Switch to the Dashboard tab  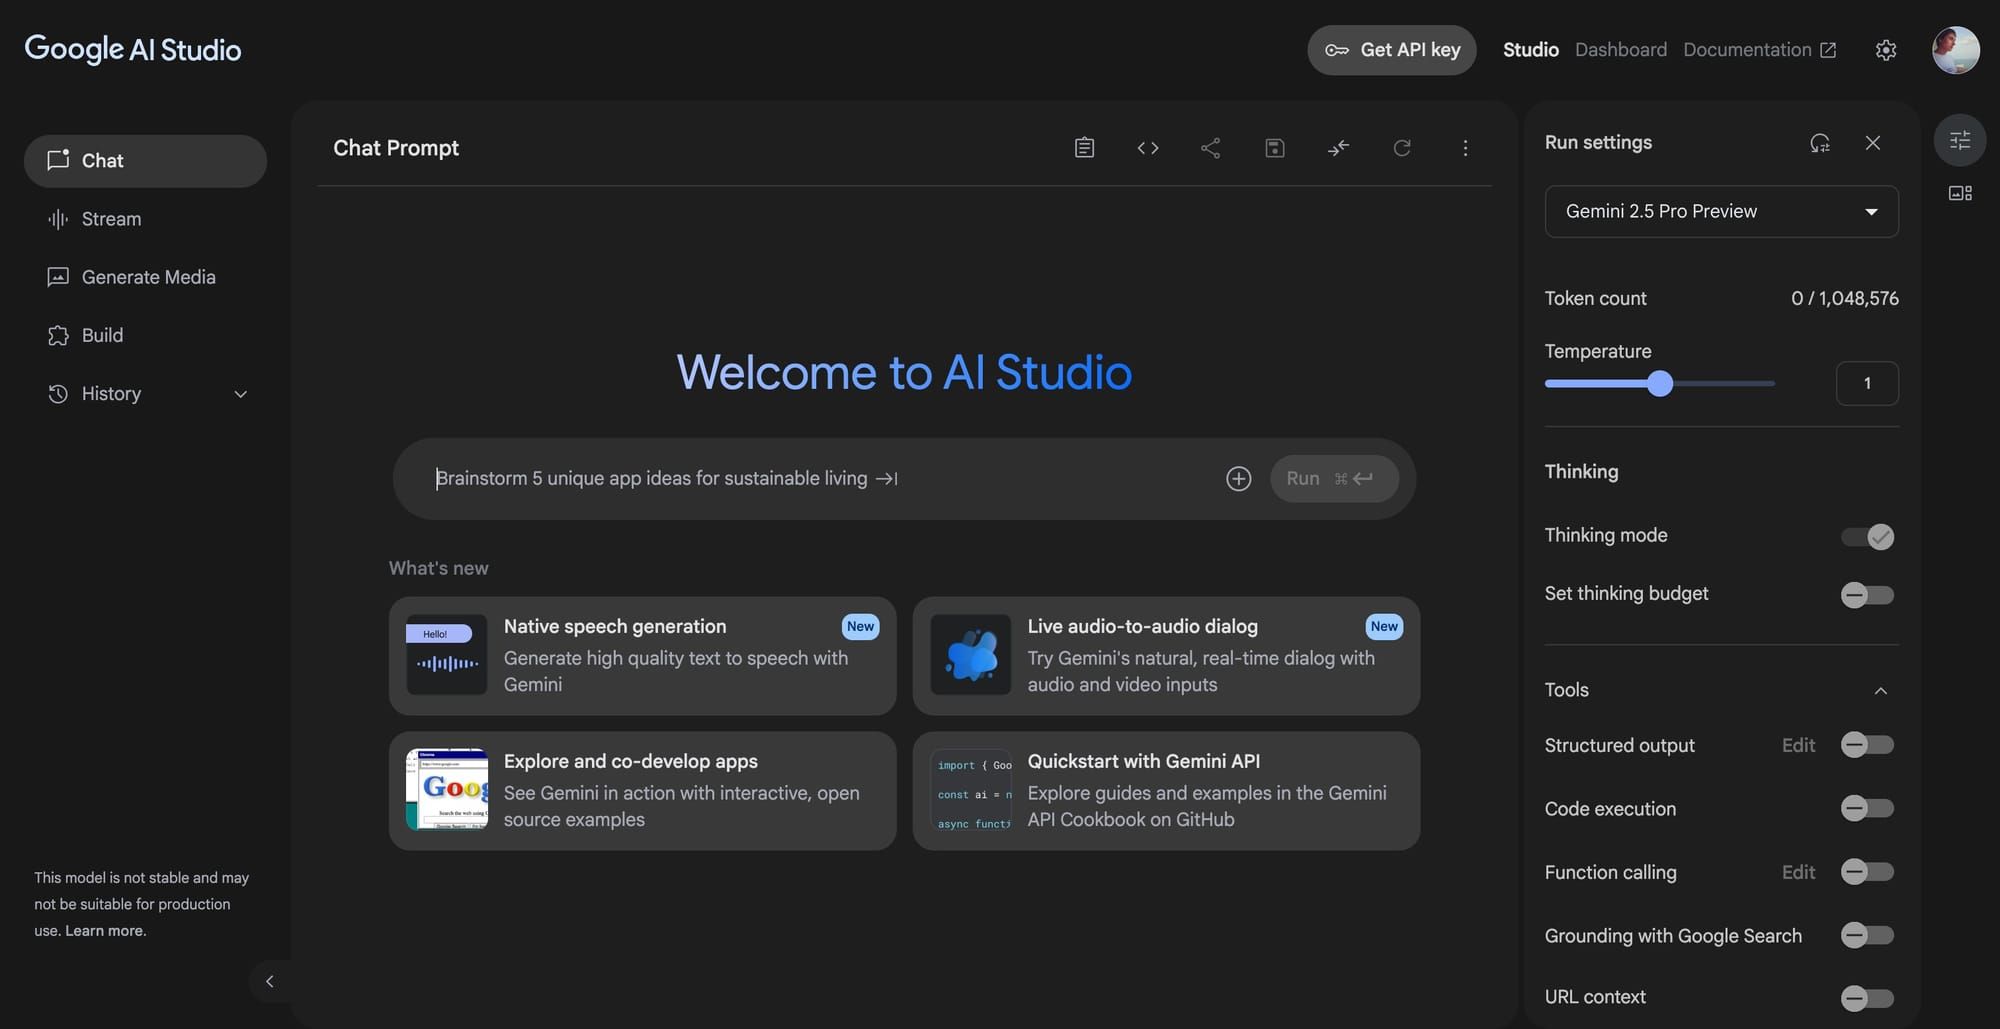[1620, 49]
